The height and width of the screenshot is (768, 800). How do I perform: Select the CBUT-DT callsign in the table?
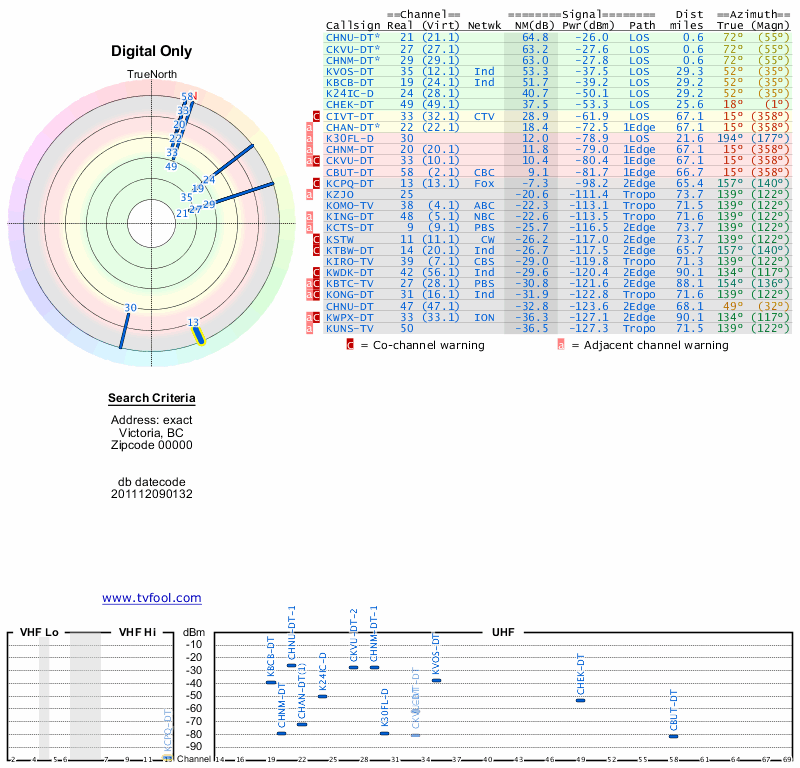tap(349, 172)
